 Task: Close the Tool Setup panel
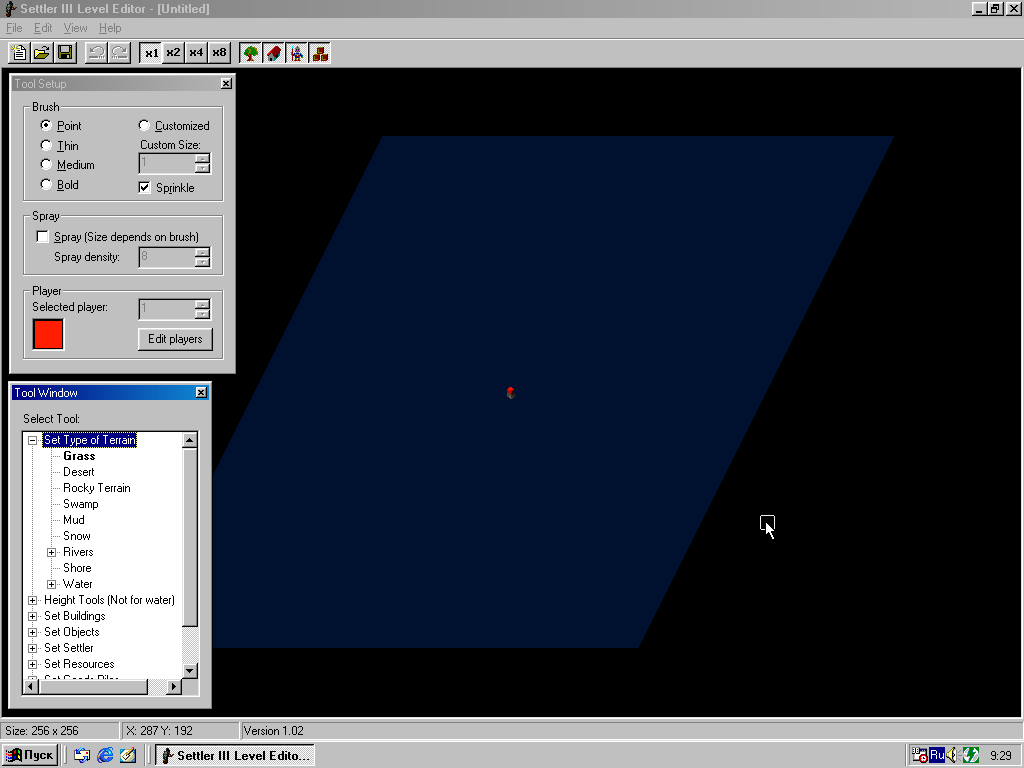226,84
